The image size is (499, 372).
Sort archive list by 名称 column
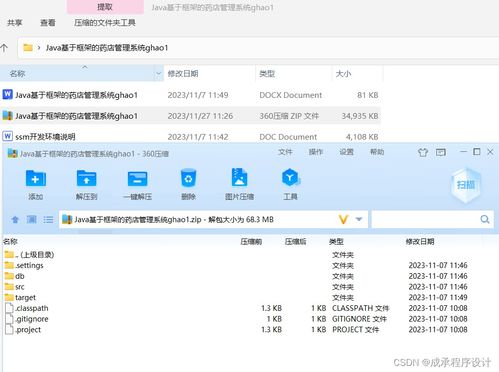tap(10, 241)
